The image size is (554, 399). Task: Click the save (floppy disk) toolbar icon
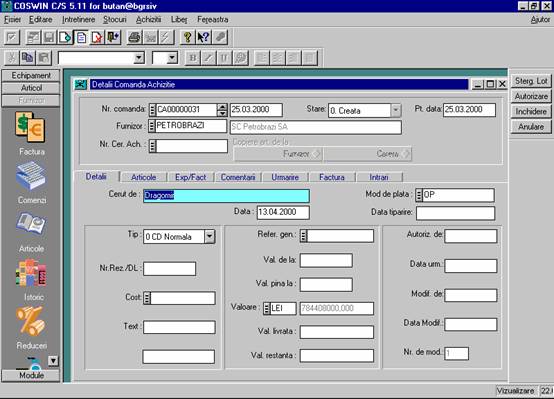49,37
